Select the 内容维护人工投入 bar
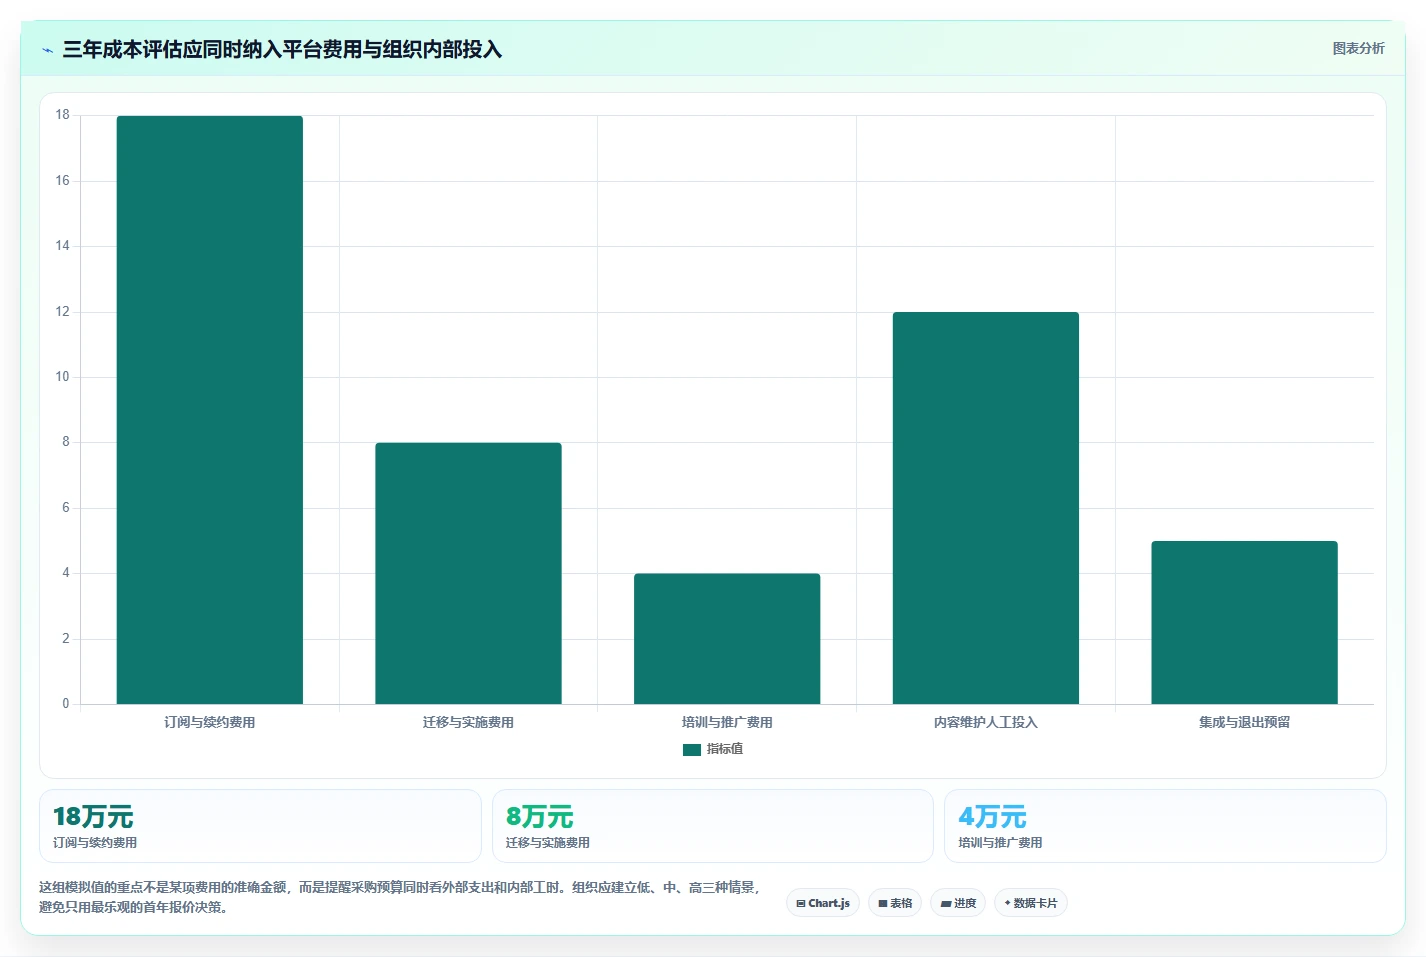The width and height of the screenshot is (1426, 957). tap(986, 508)
